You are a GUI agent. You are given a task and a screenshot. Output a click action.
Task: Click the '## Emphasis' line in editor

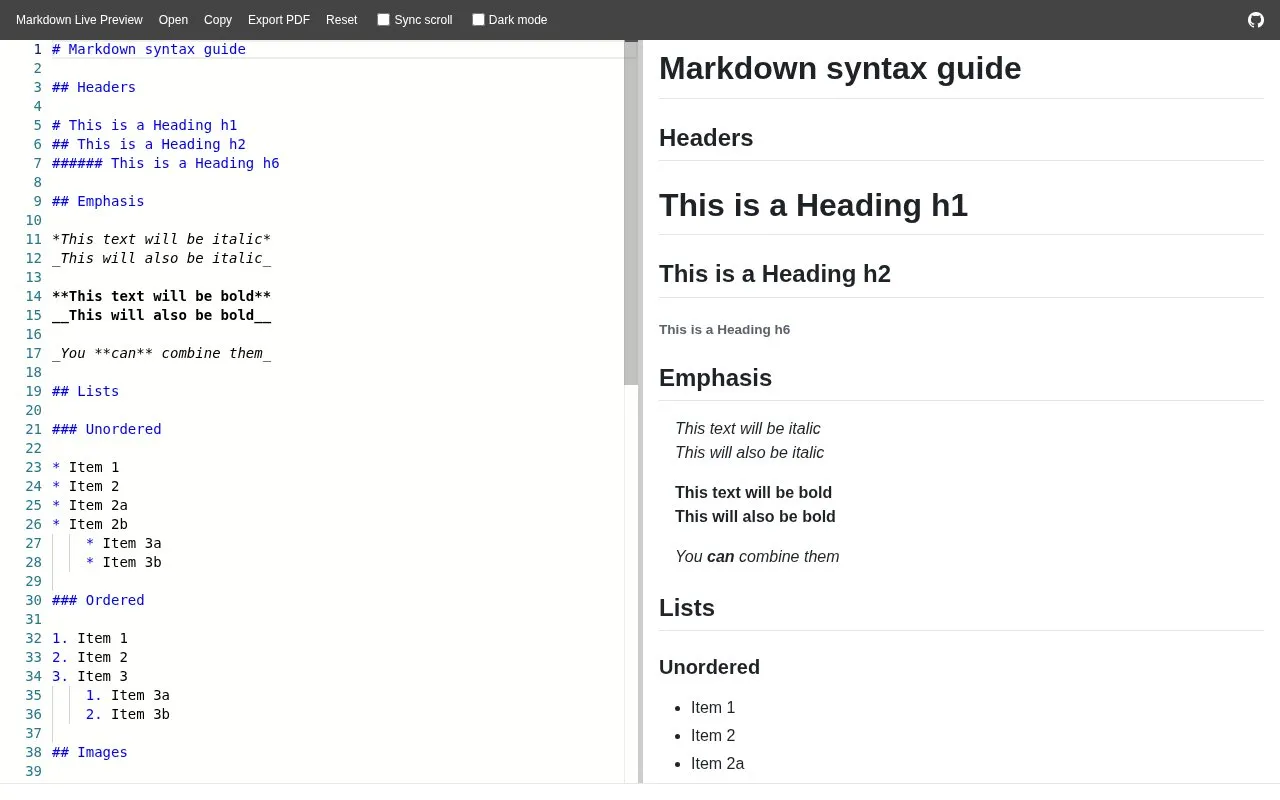tap(98, 201)
